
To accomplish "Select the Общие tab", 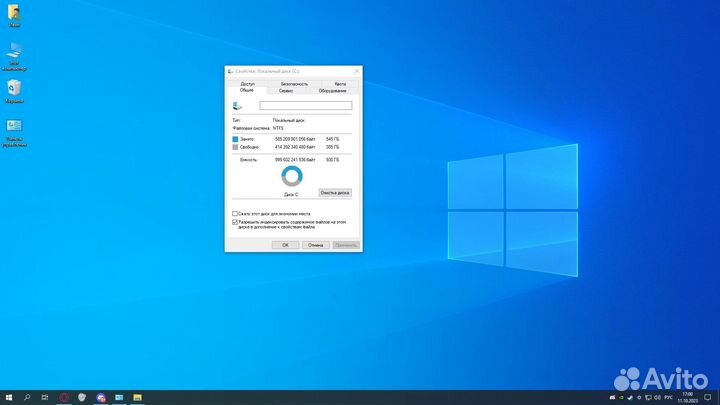I will click(x=247, y=90).
